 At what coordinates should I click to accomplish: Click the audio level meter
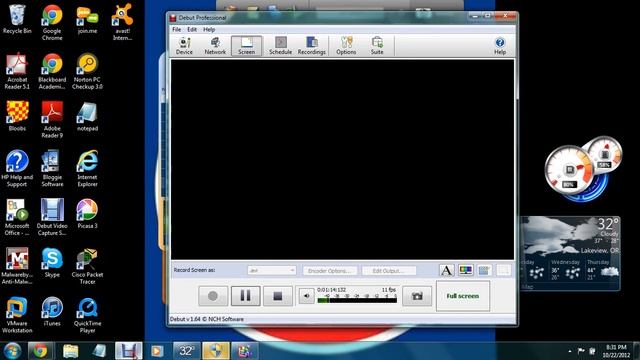[x=357, y=300]
